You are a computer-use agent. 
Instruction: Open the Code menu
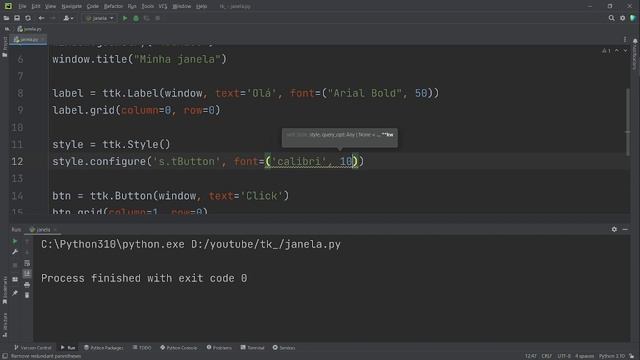tap(93, 6)
